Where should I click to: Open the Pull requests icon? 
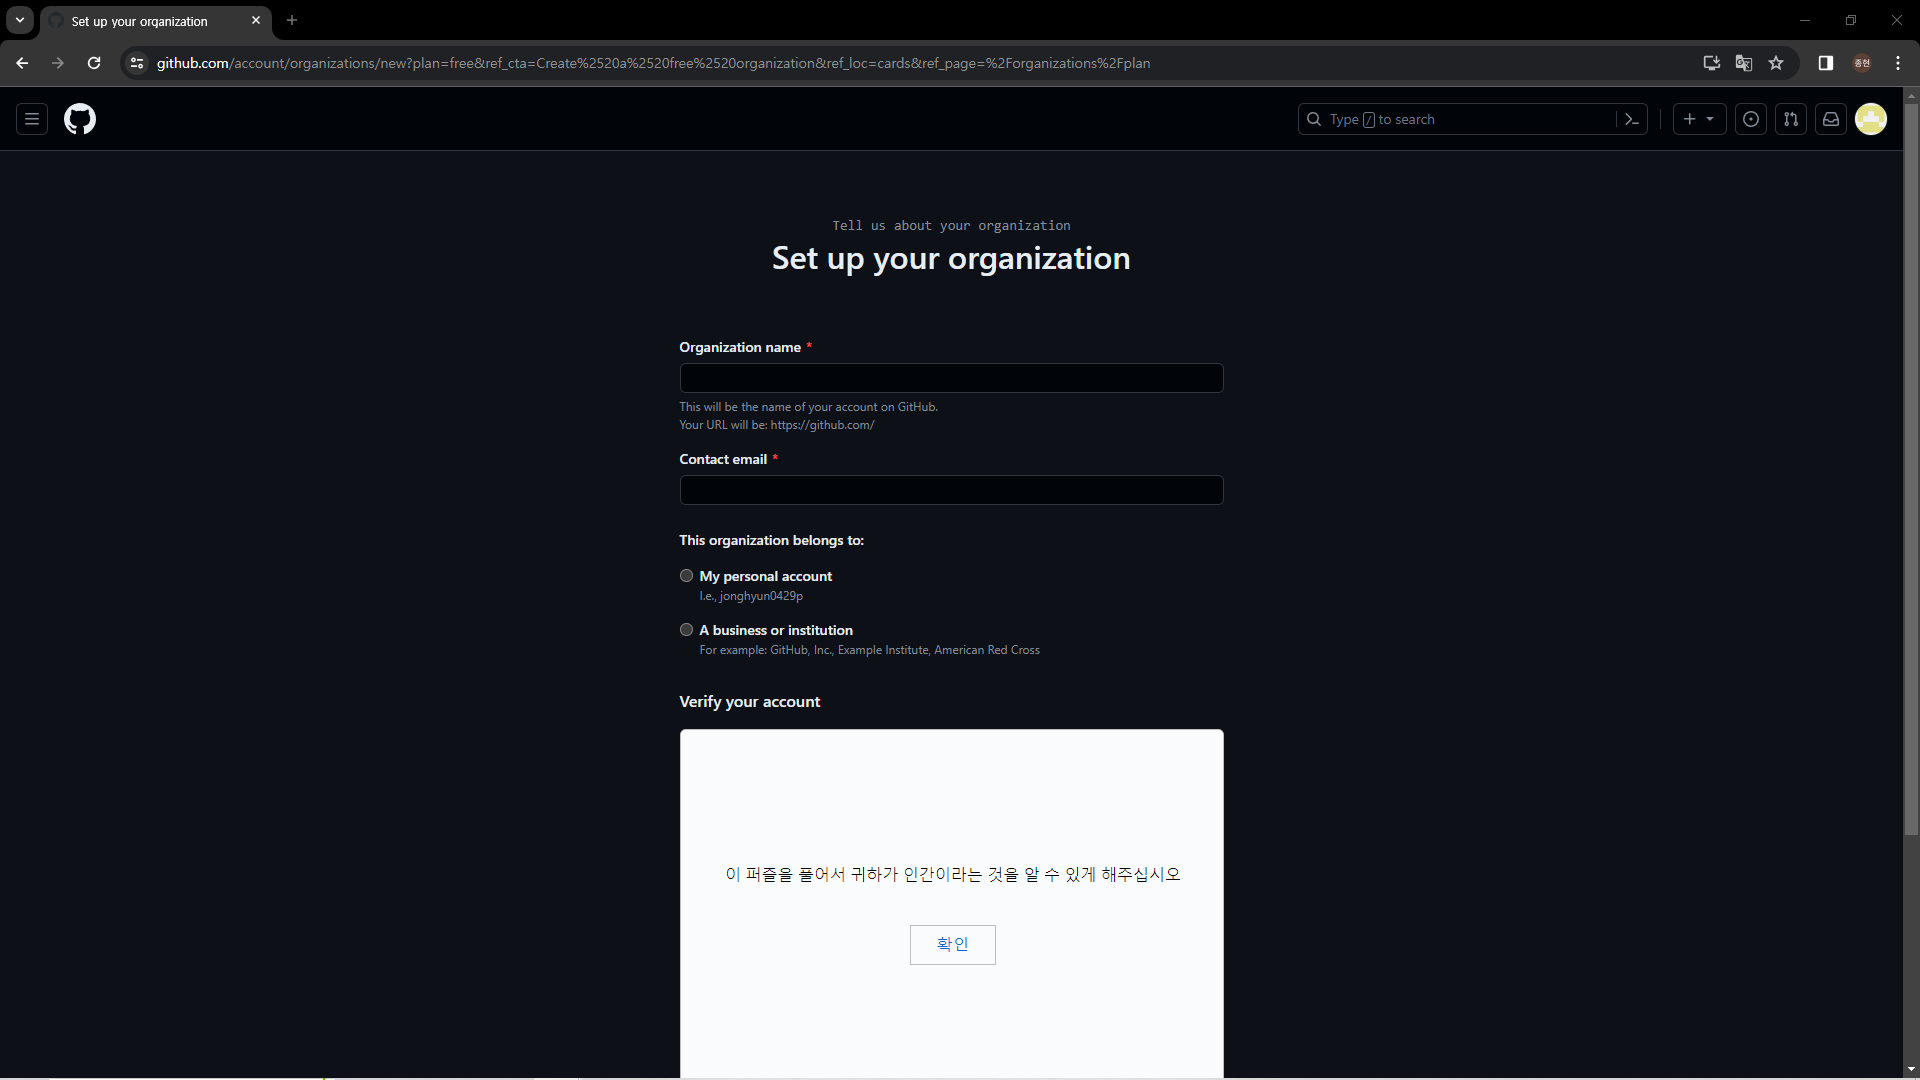tap(1791, 119)
